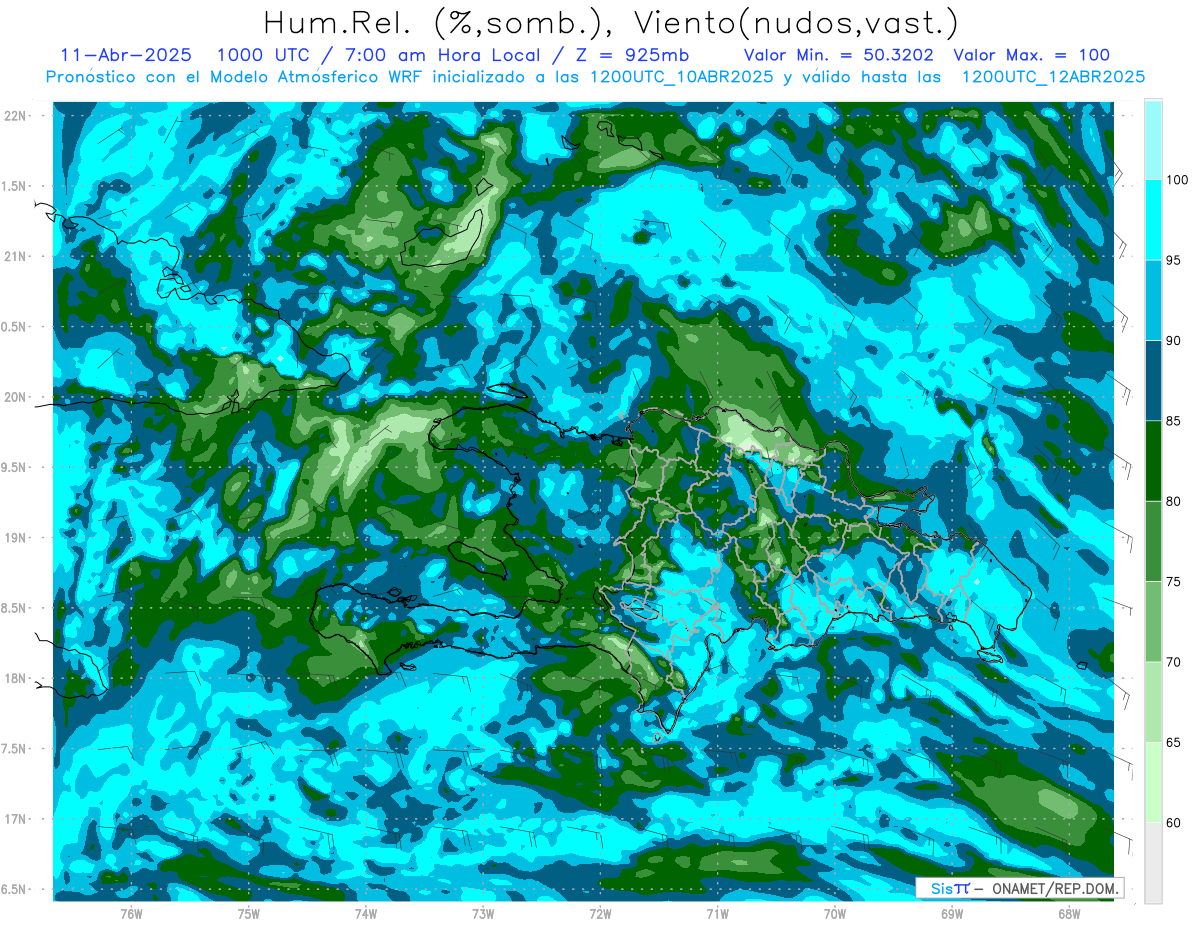Select the medium blue 90–95 legend swatch

1153,300
